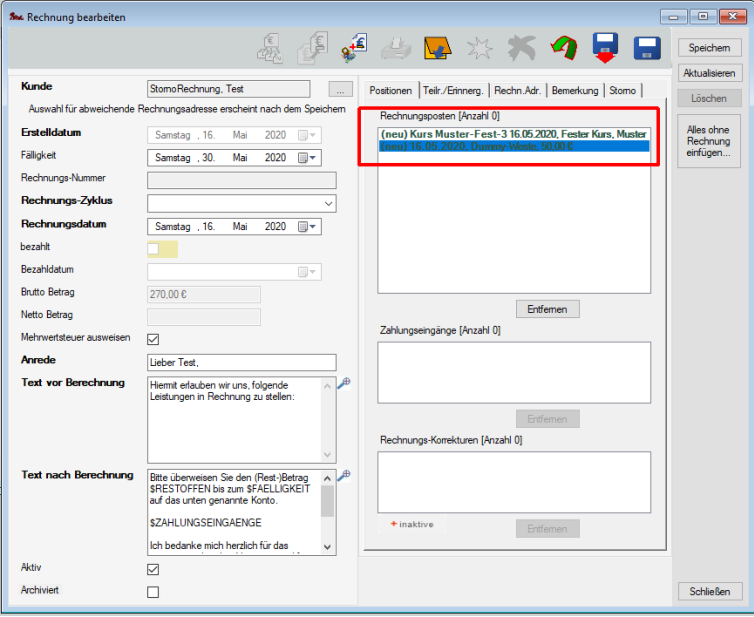Viewport: 754px width, 617px height.
Task: Switch to the Storno tab
Action: click(x=622, y=90)
